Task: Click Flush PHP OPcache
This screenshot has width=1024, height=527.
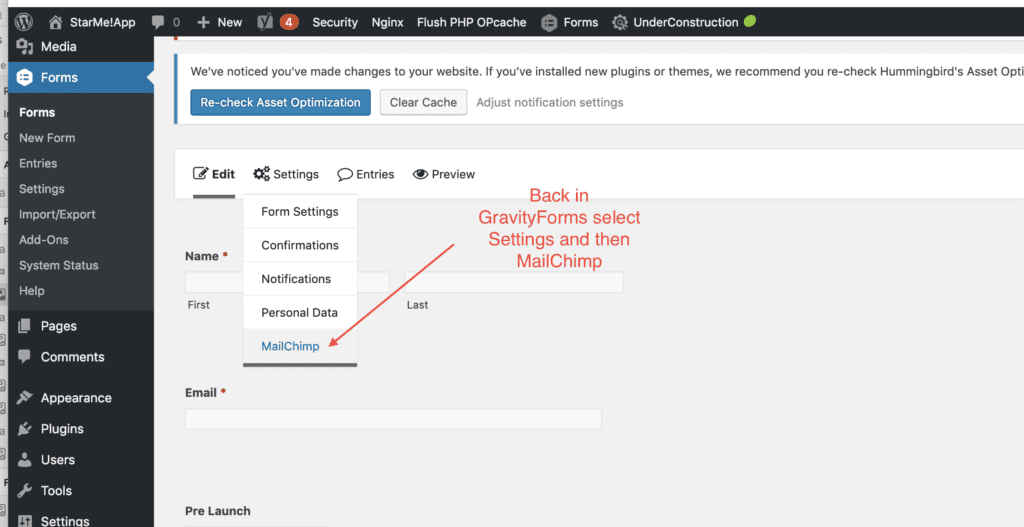Action: (472, 22)
